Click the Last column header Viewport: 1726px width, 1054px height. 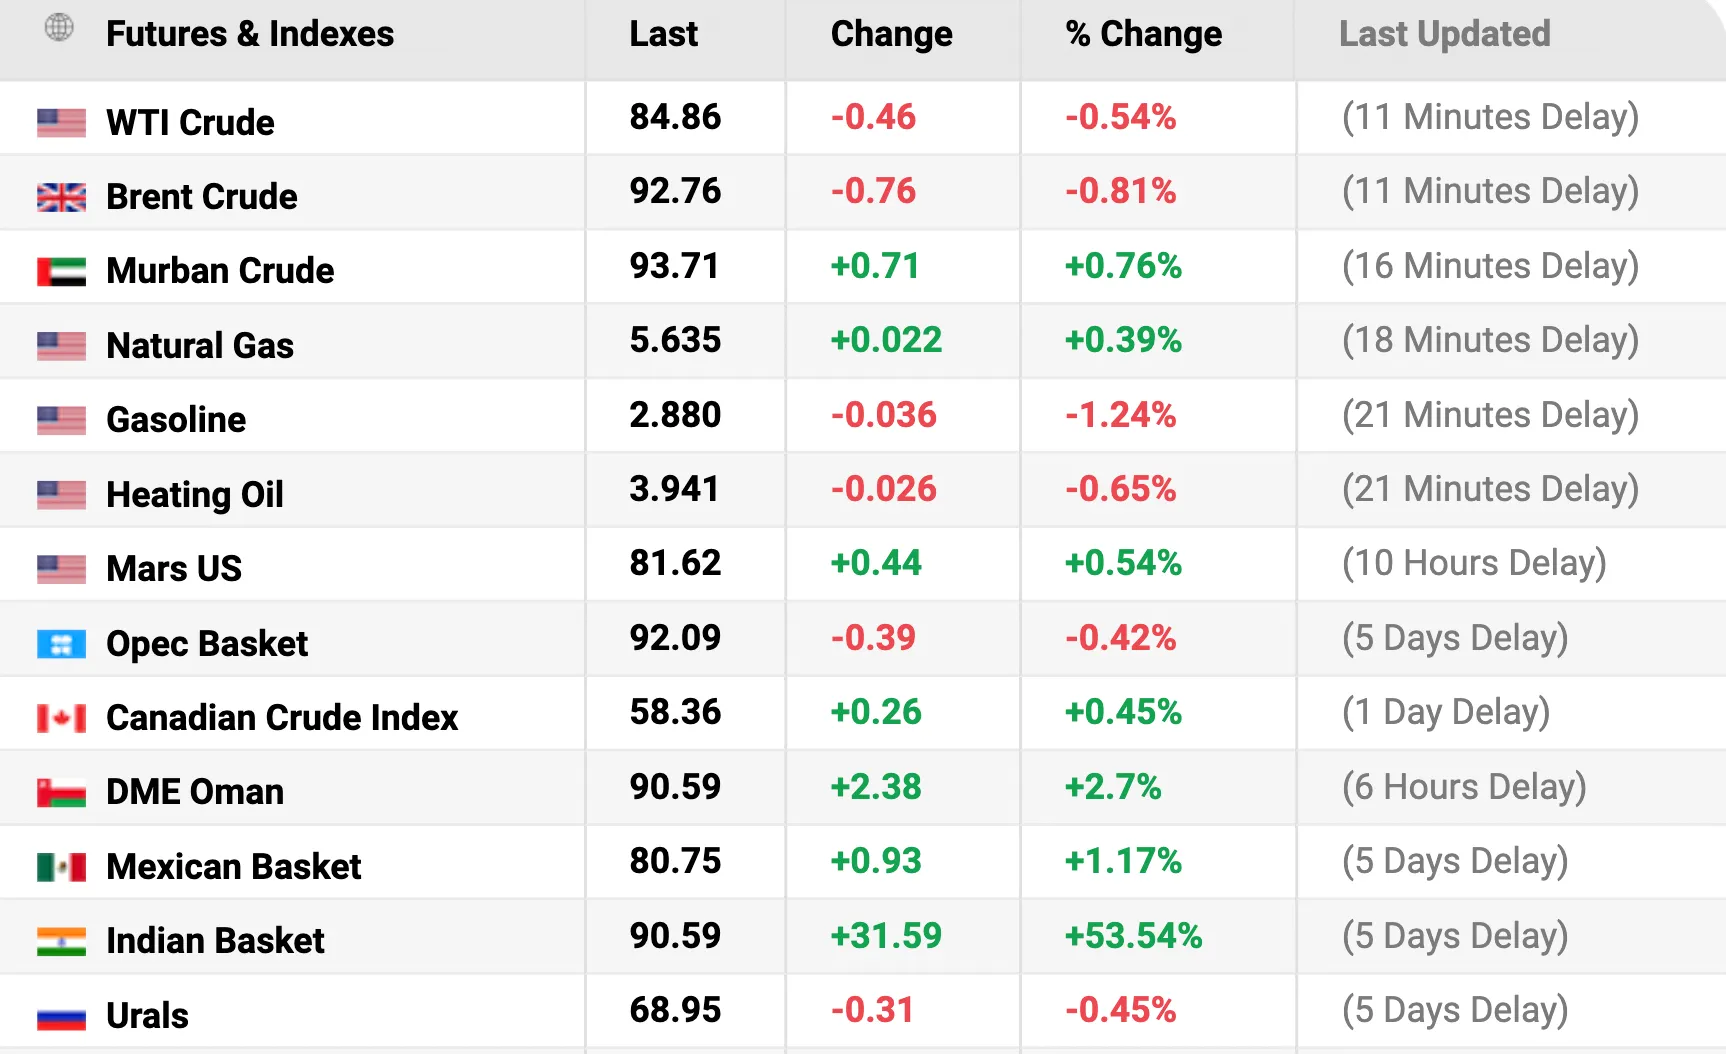coord(663,34)
